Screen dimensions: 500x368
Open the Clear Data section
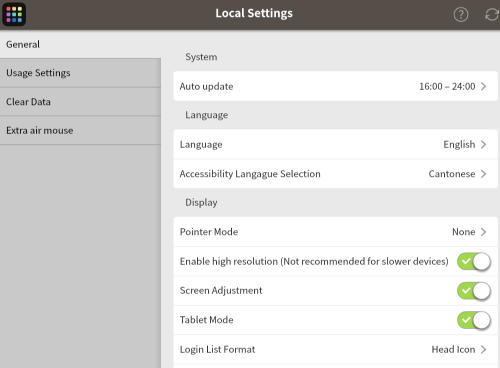tap(80, 102)
